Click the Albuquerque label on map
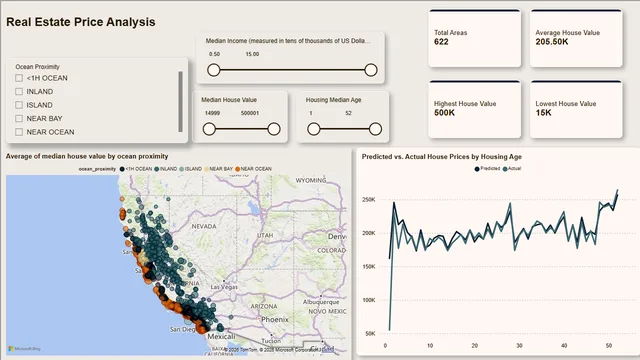The height and width of the screenshot is (360, 640). pos(321,302)
